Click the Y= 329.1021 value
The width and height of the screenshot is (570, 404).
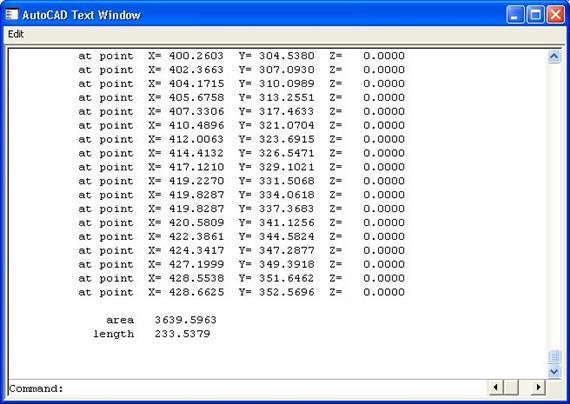pyautogui.click(x=286, y=167)
